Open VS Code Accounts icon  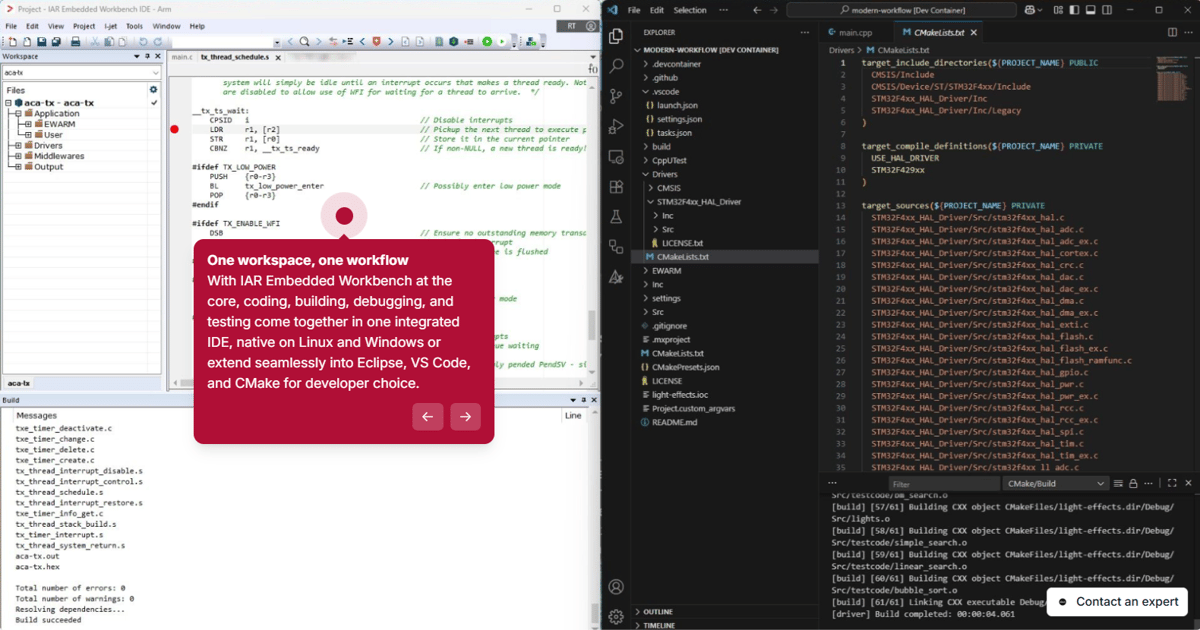(616, 587)
